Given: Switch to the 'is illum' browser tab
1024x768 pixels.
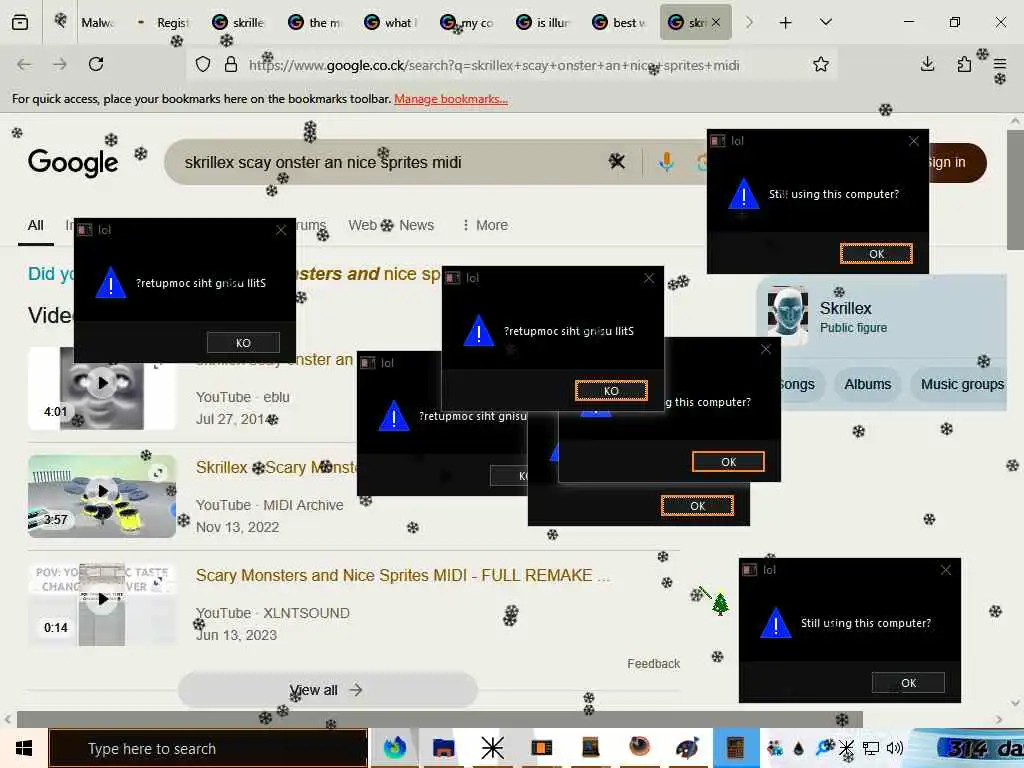Looking at the screenshot, I should tap(543, 23).
